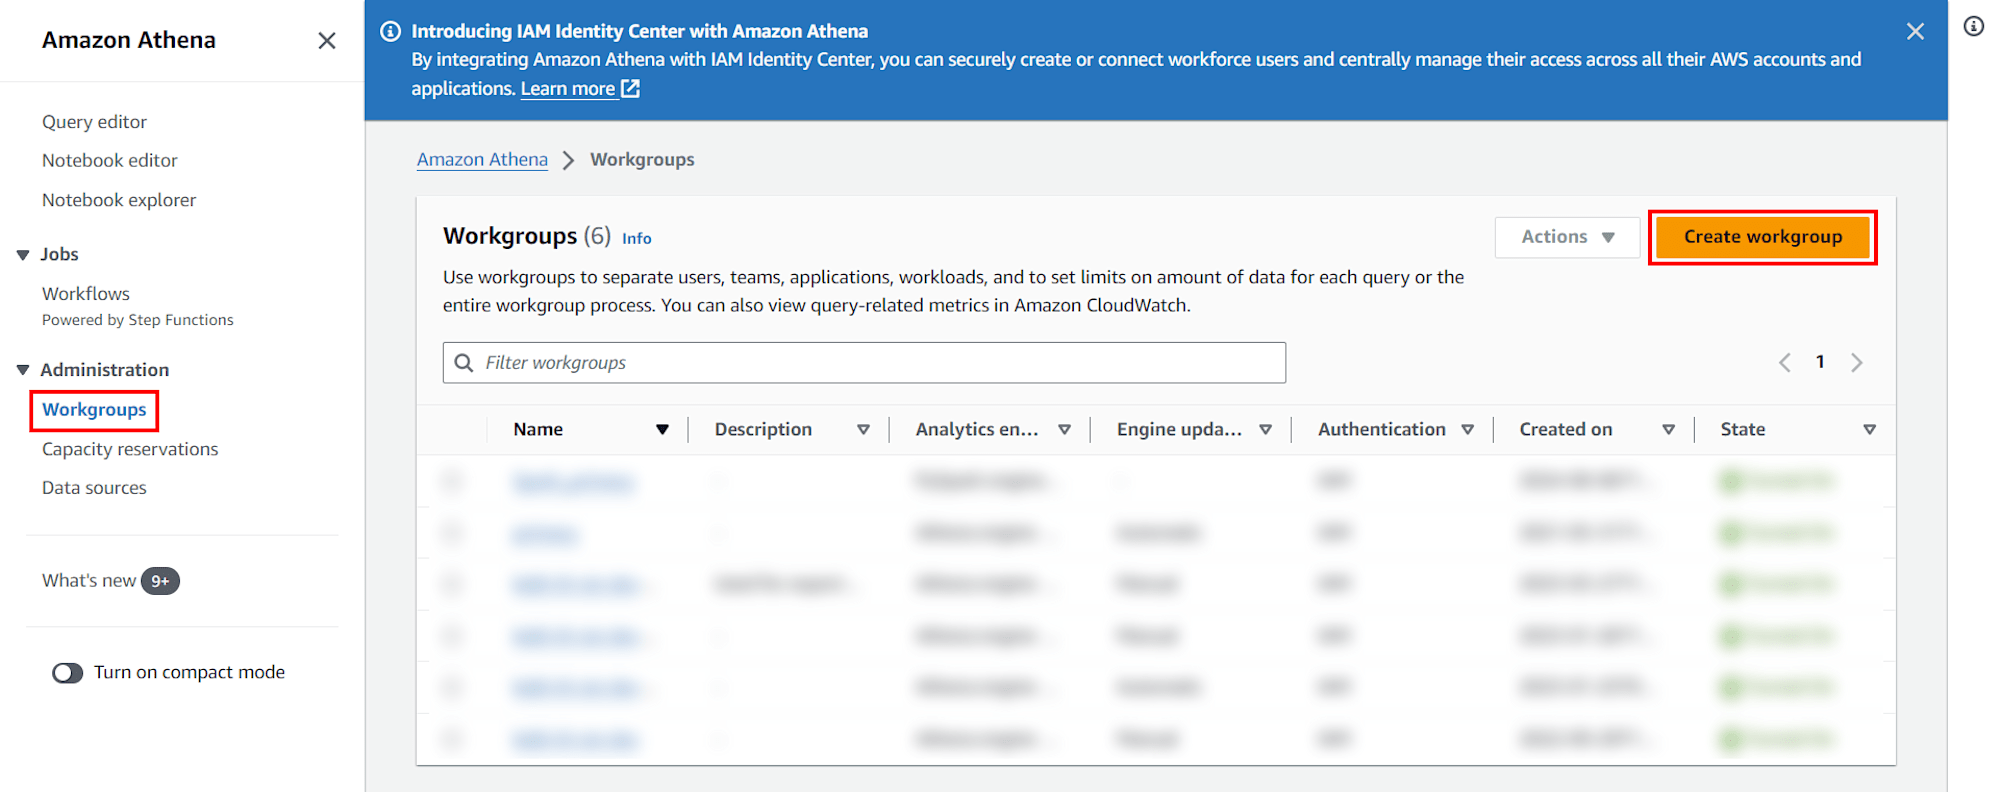Image resolution: width=2000 pixels, height=792 pixels.
Task: Follow the Amazon Athena breadcrumb link
Action: coord(482,160)
